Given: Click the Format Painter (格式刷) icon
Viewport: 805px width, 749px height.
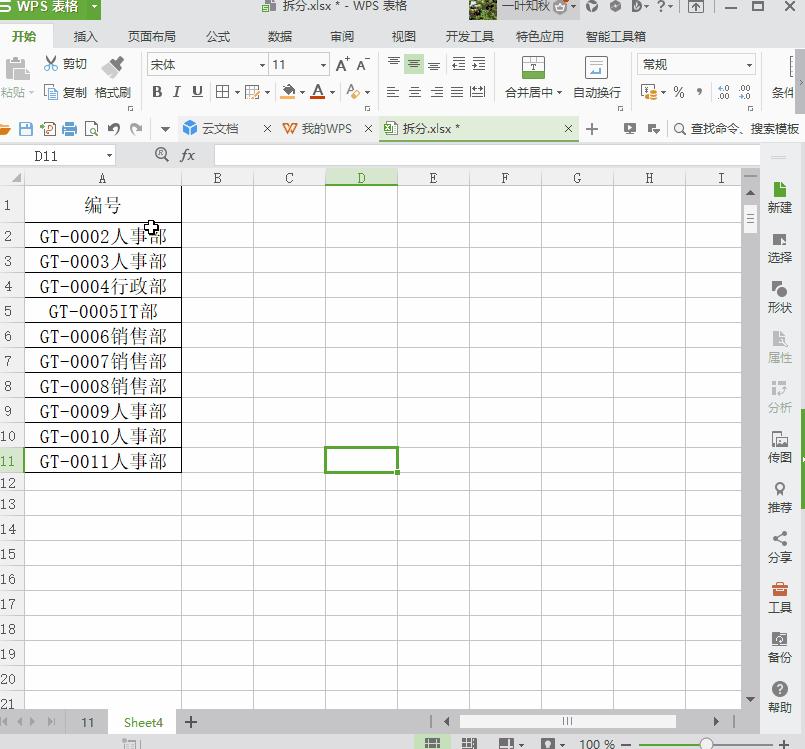Looking at the screenshot, I should coord(113,68).
